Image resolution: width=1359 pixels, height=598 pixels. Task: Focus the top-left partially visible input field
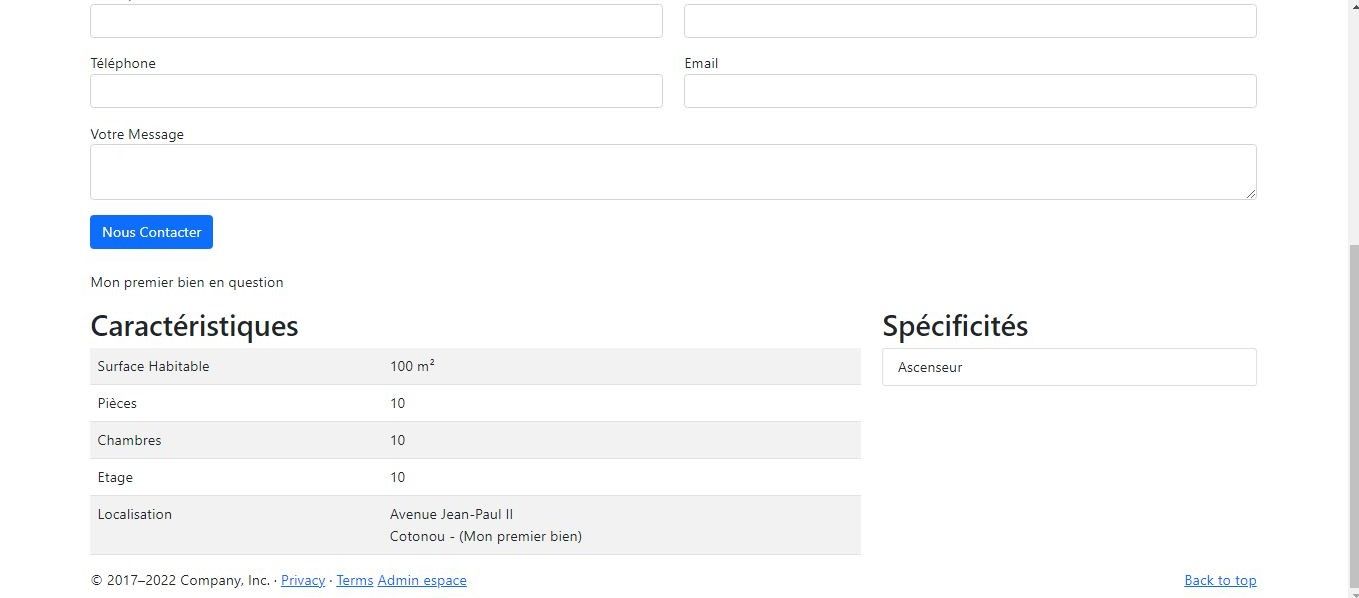[x=376, y=21]
